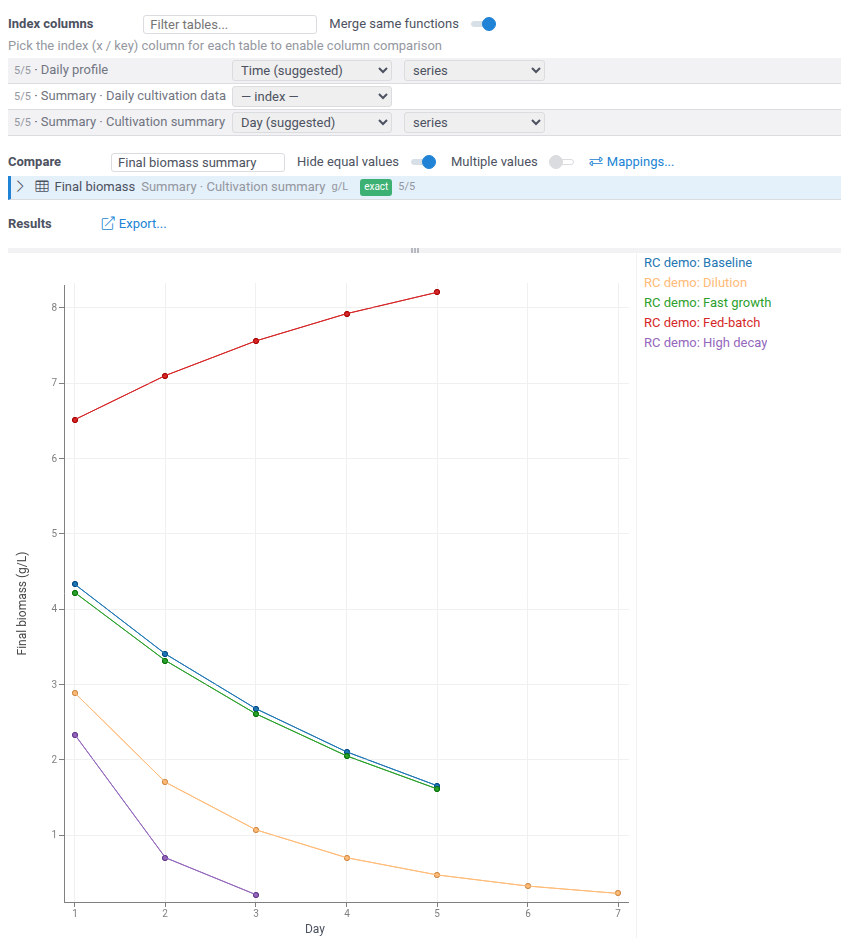The height and width of the screenshot is (945, 849).
Task: Toggle RC demo: Fed-batch legend entry
Action: click(702, 322)
